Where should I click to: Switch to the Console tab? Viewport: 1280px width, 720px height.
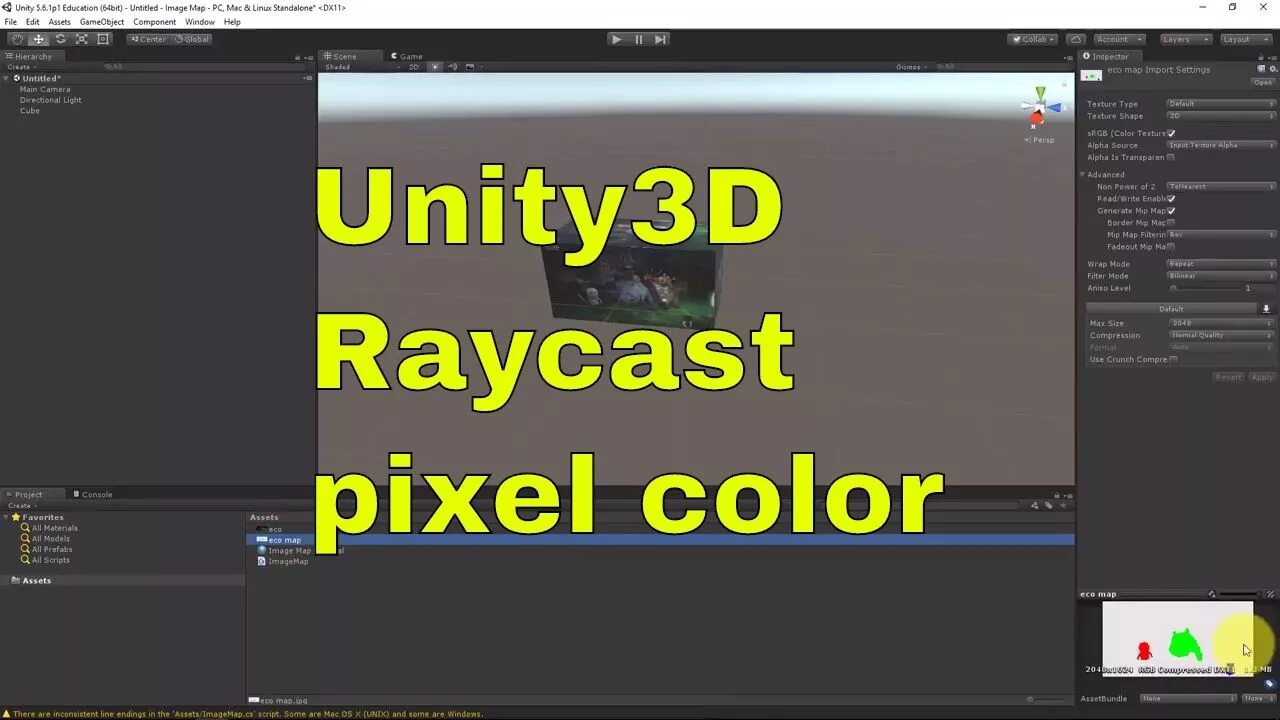(92, 494)
